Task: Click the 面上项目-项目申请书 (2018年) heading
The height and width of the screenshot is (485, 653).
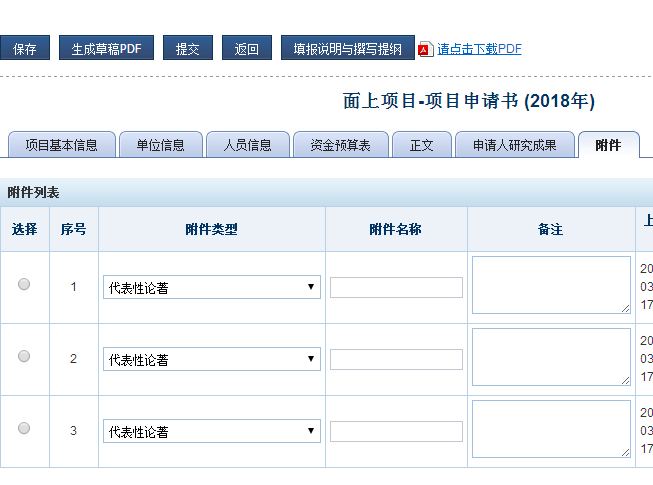Action: (x=469, y=101)
